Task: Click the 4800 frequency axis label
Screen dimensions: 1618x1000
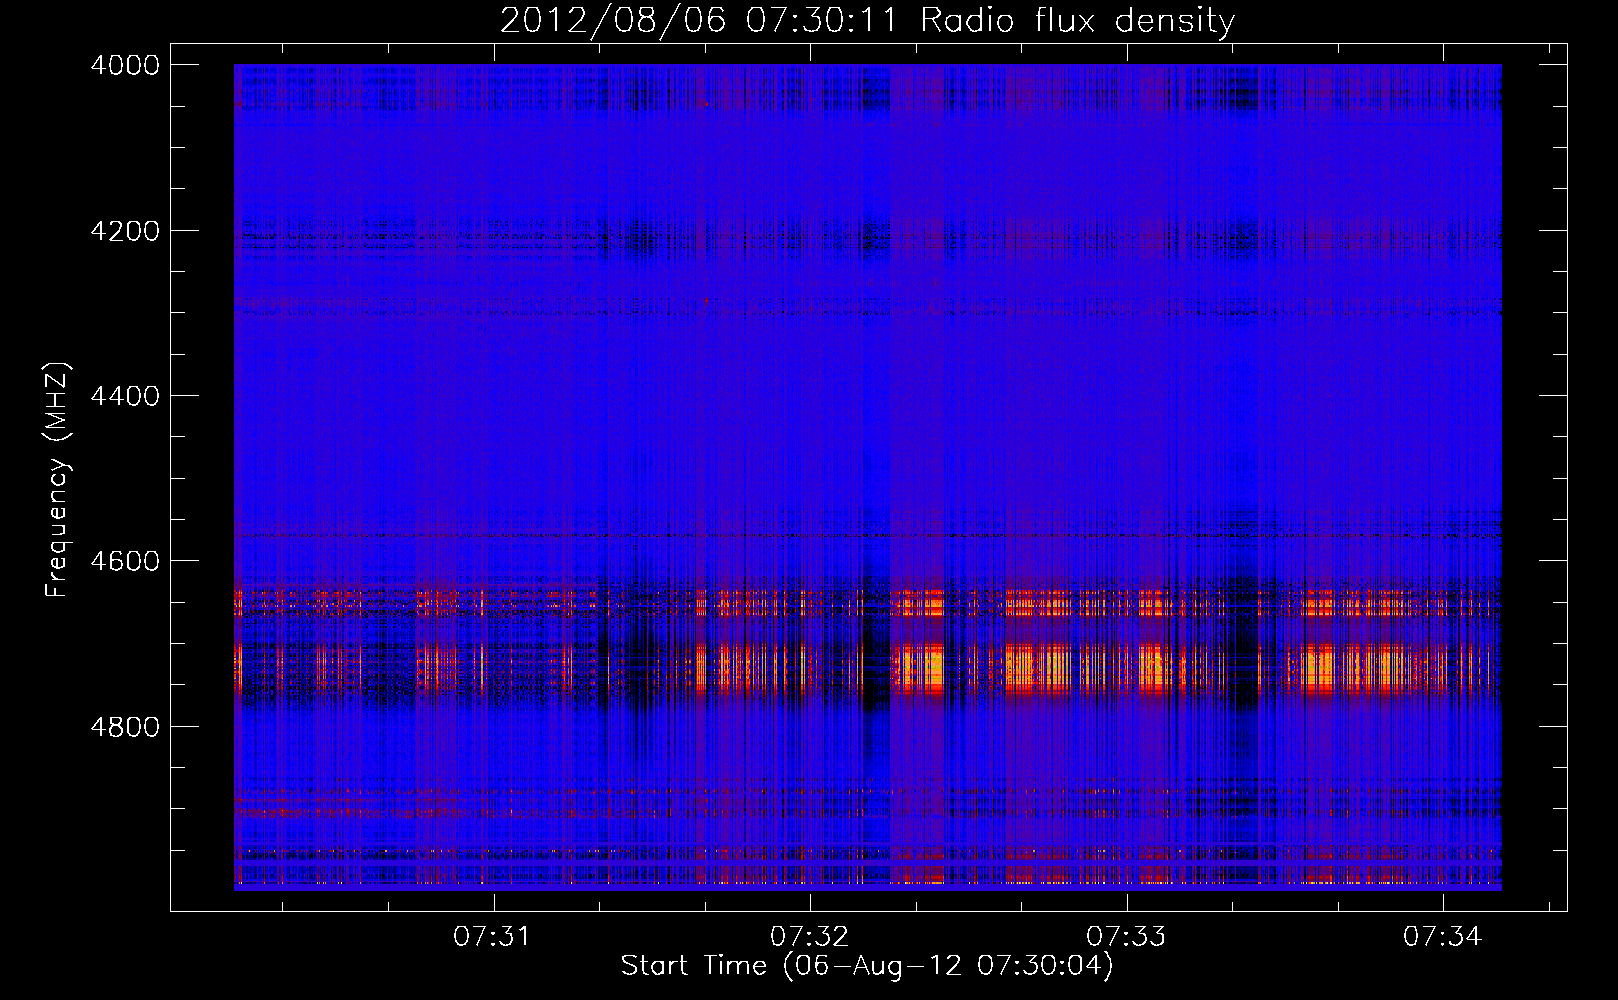Action: (x=125, y=727)
